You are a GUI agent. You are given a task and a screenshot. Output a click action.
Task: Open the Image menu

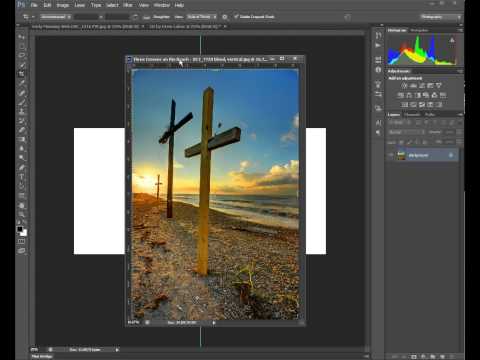coord(62,5)
